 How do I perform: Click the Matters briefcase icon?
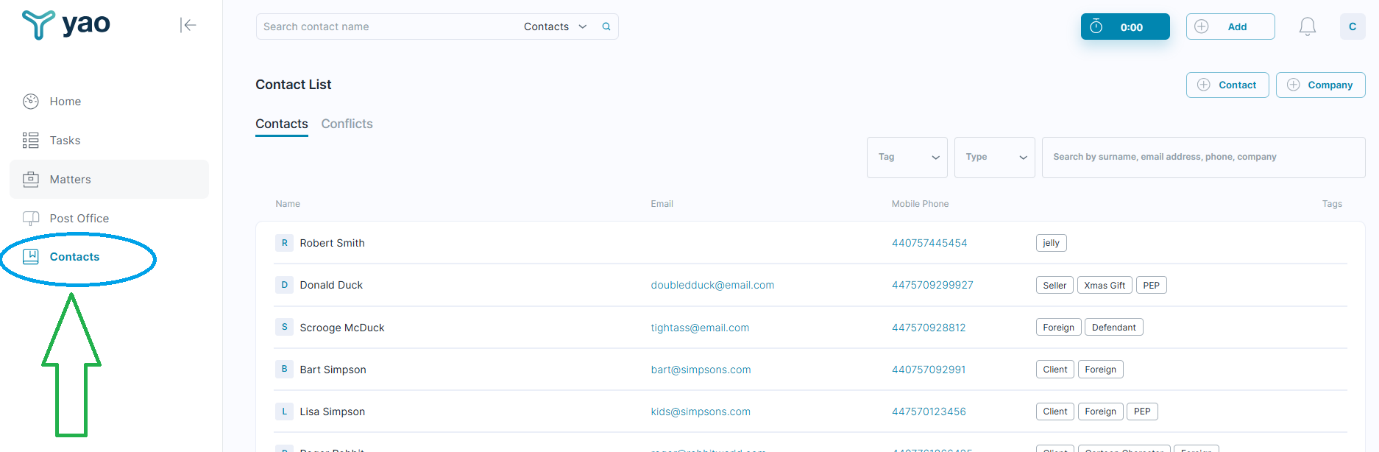[x=31, y=179]
